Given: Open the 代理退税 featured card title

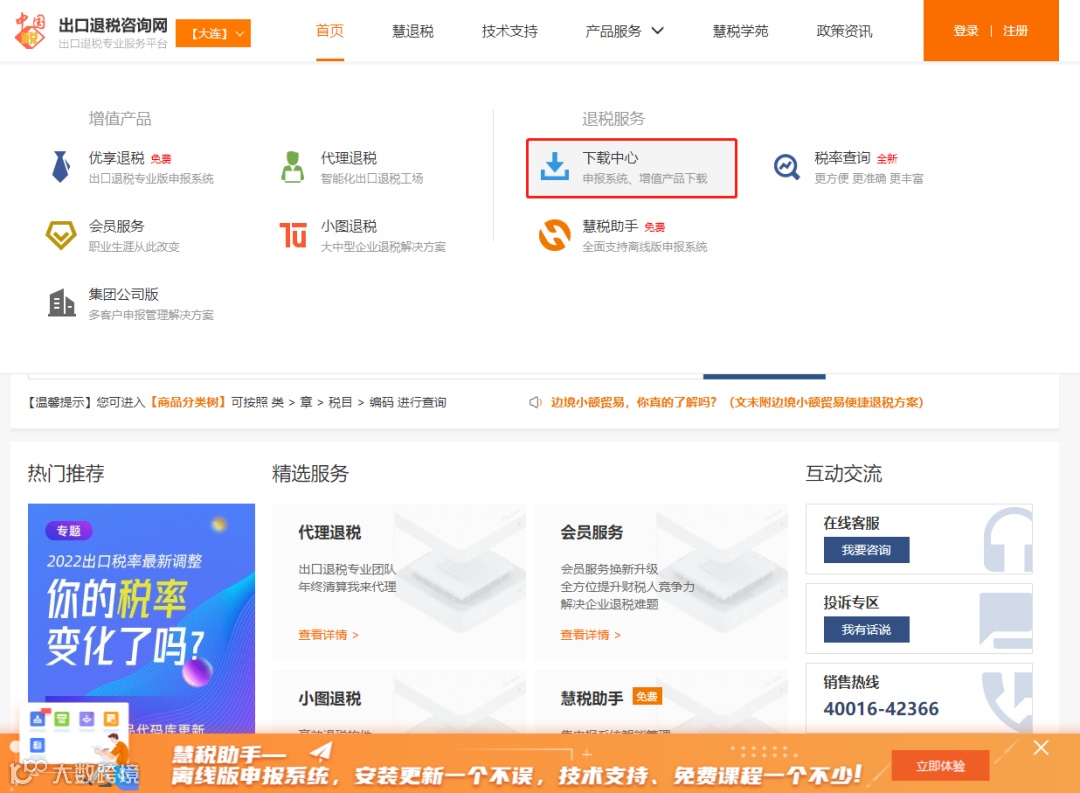Looking at the screenshot, I should [x=329, y=533].
